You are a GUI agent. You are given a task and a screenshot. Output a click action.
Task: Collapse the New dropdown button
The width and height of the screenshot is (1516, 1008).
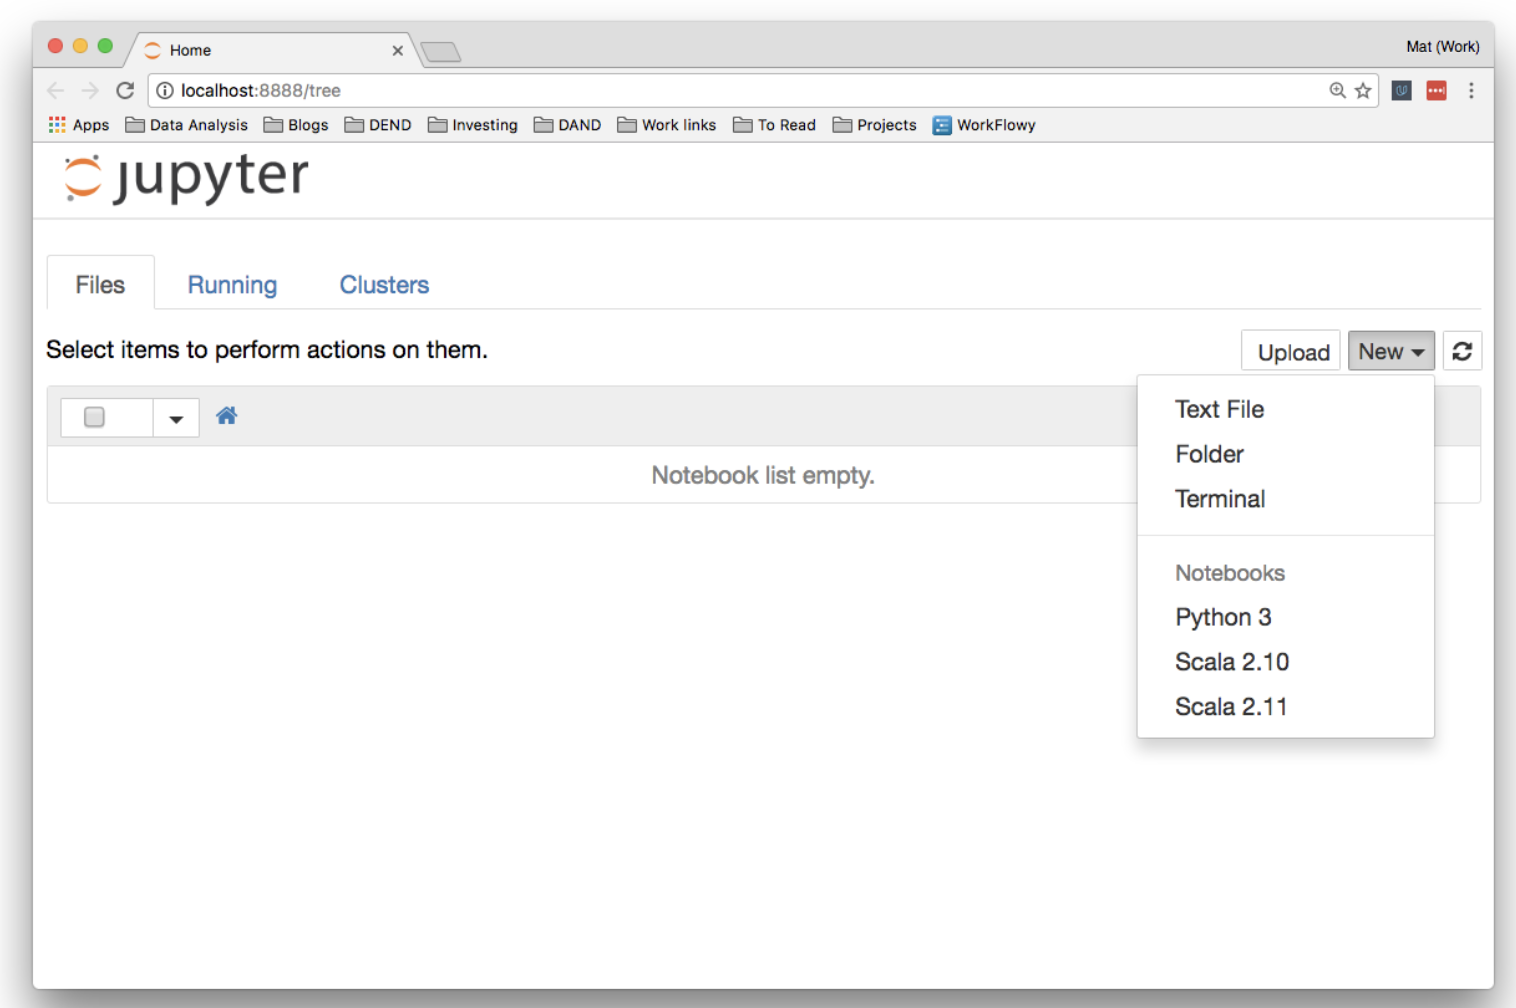[x=1391, y=351]
